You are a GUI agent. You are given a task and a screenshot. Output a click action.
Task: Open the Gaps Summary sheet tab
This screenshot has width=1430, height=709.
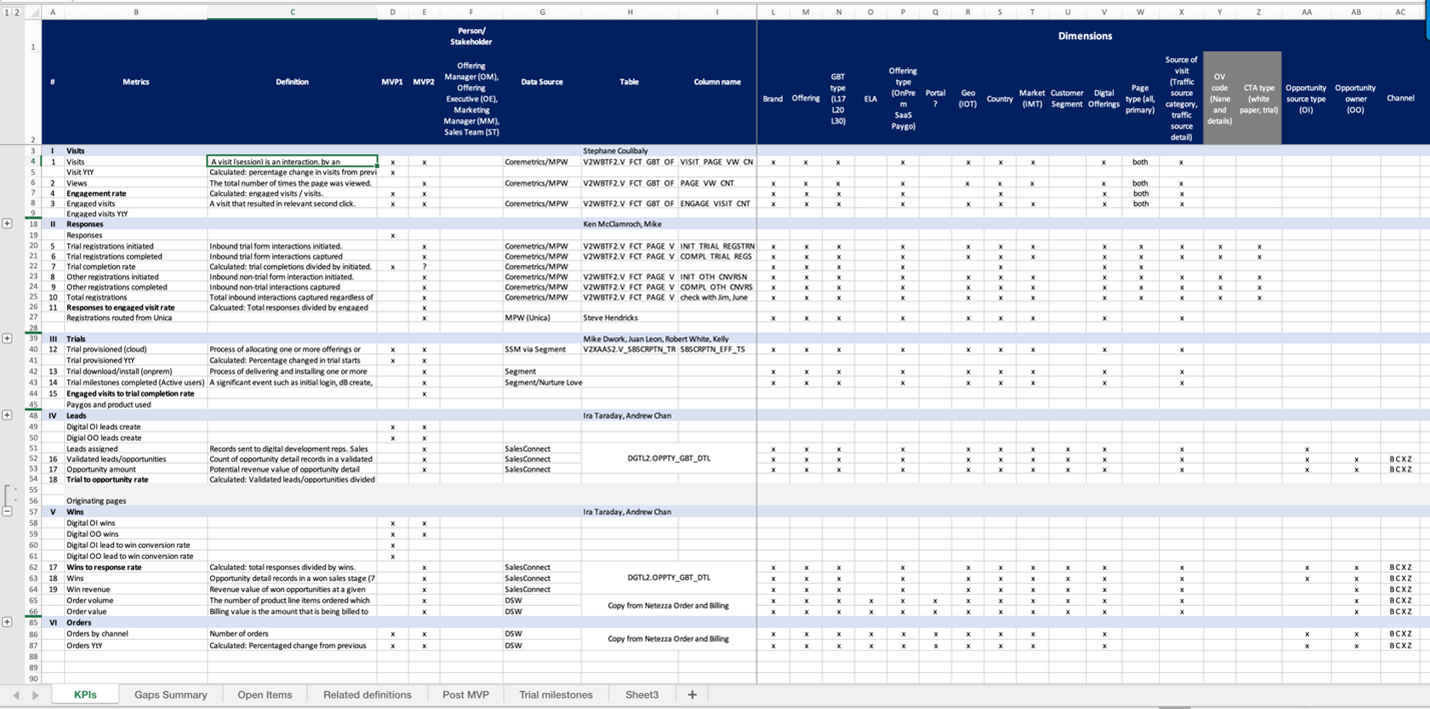tap(171, 694)
